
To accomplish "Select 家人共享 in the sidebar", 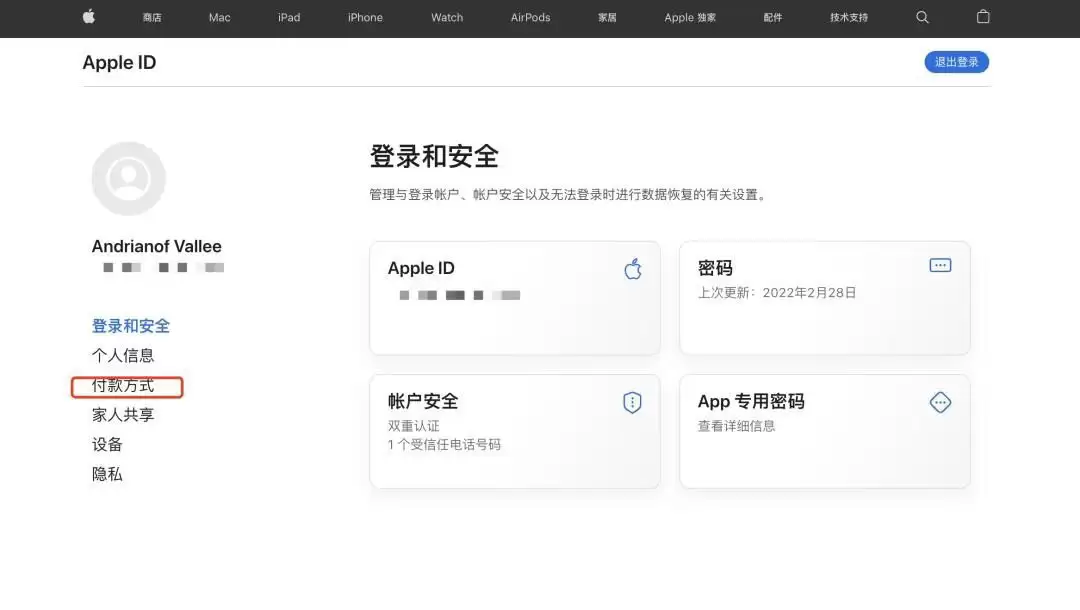I will click(122, 414).
